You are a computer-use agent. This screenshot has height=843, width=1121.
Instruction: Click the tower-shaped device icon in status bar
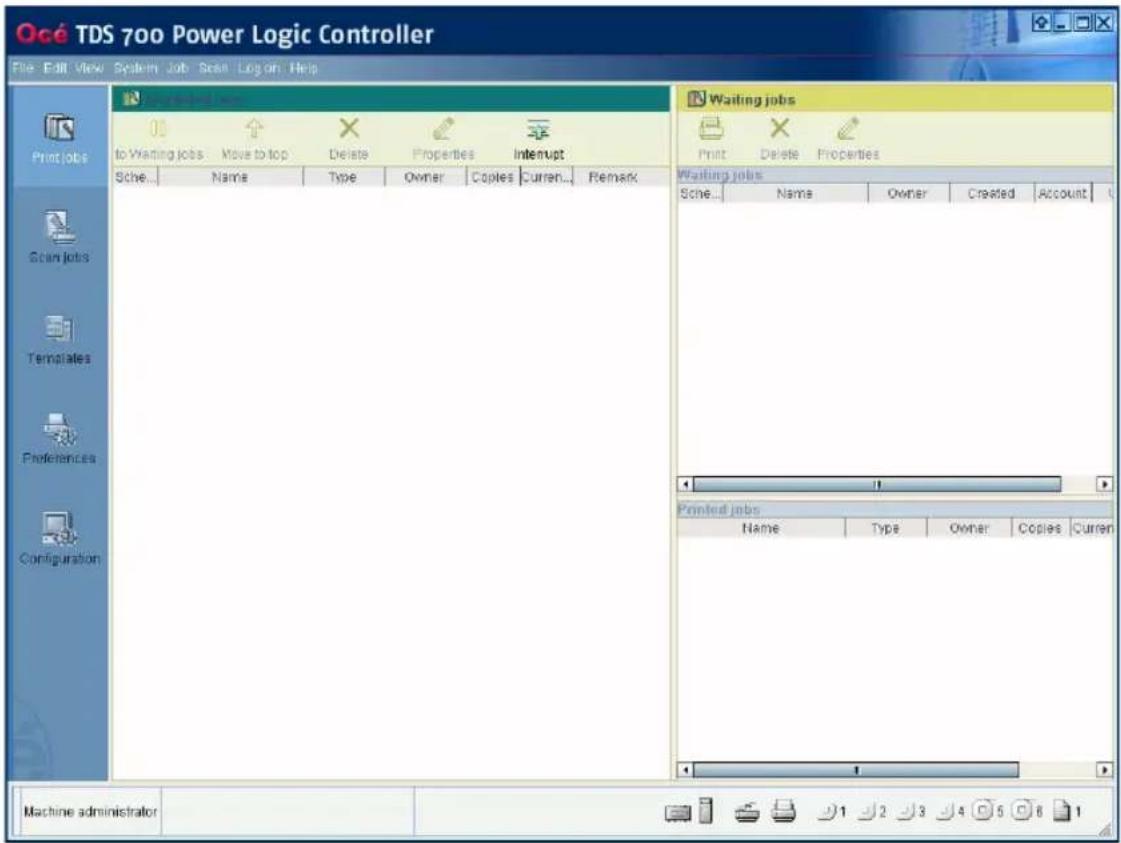(706, 810)
